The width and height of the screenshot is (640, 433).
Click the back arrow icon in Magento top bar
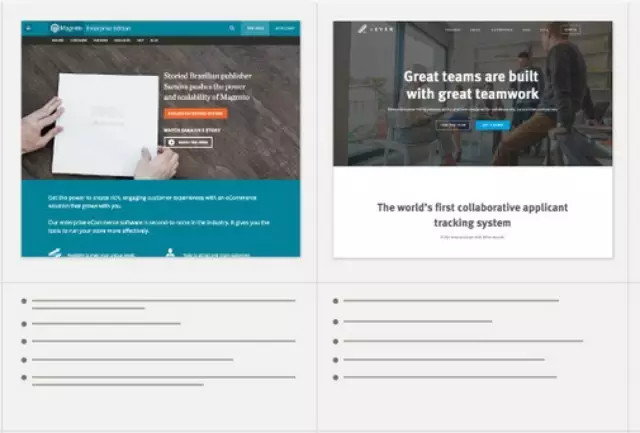point(28,29)
